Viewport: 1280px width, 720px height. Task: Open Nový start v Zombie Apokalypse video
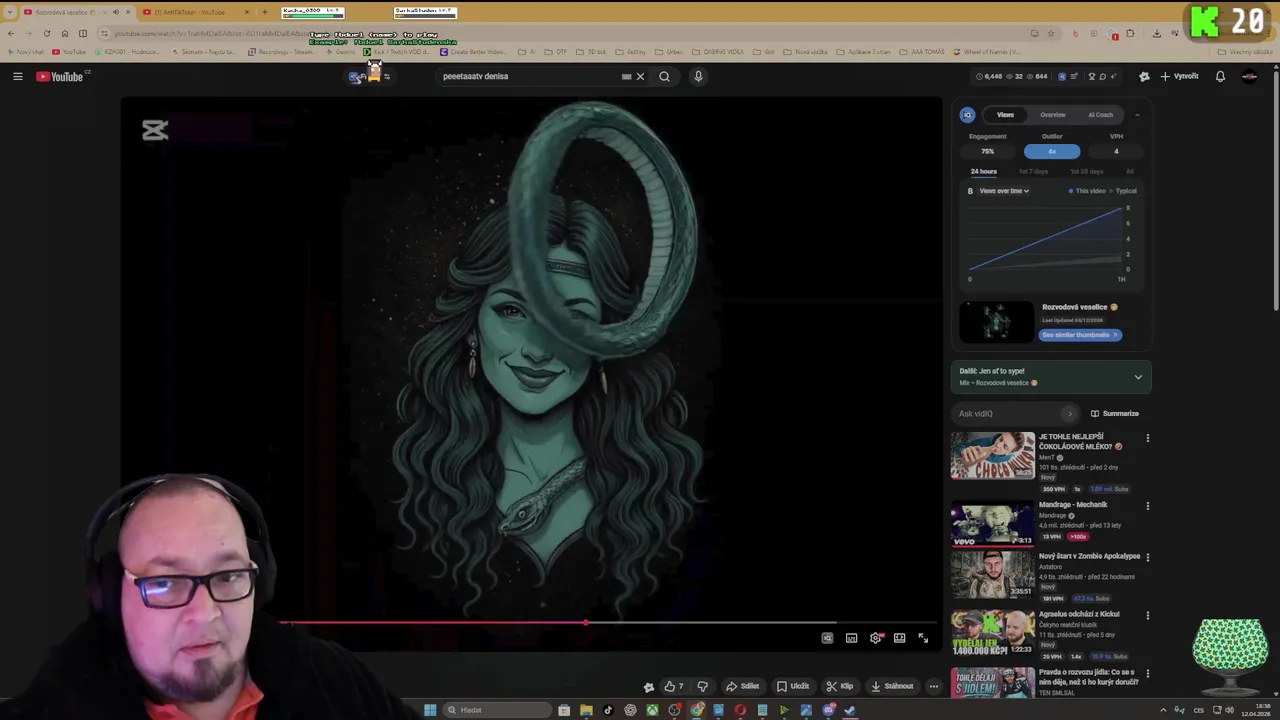click(x=993, y=574)
